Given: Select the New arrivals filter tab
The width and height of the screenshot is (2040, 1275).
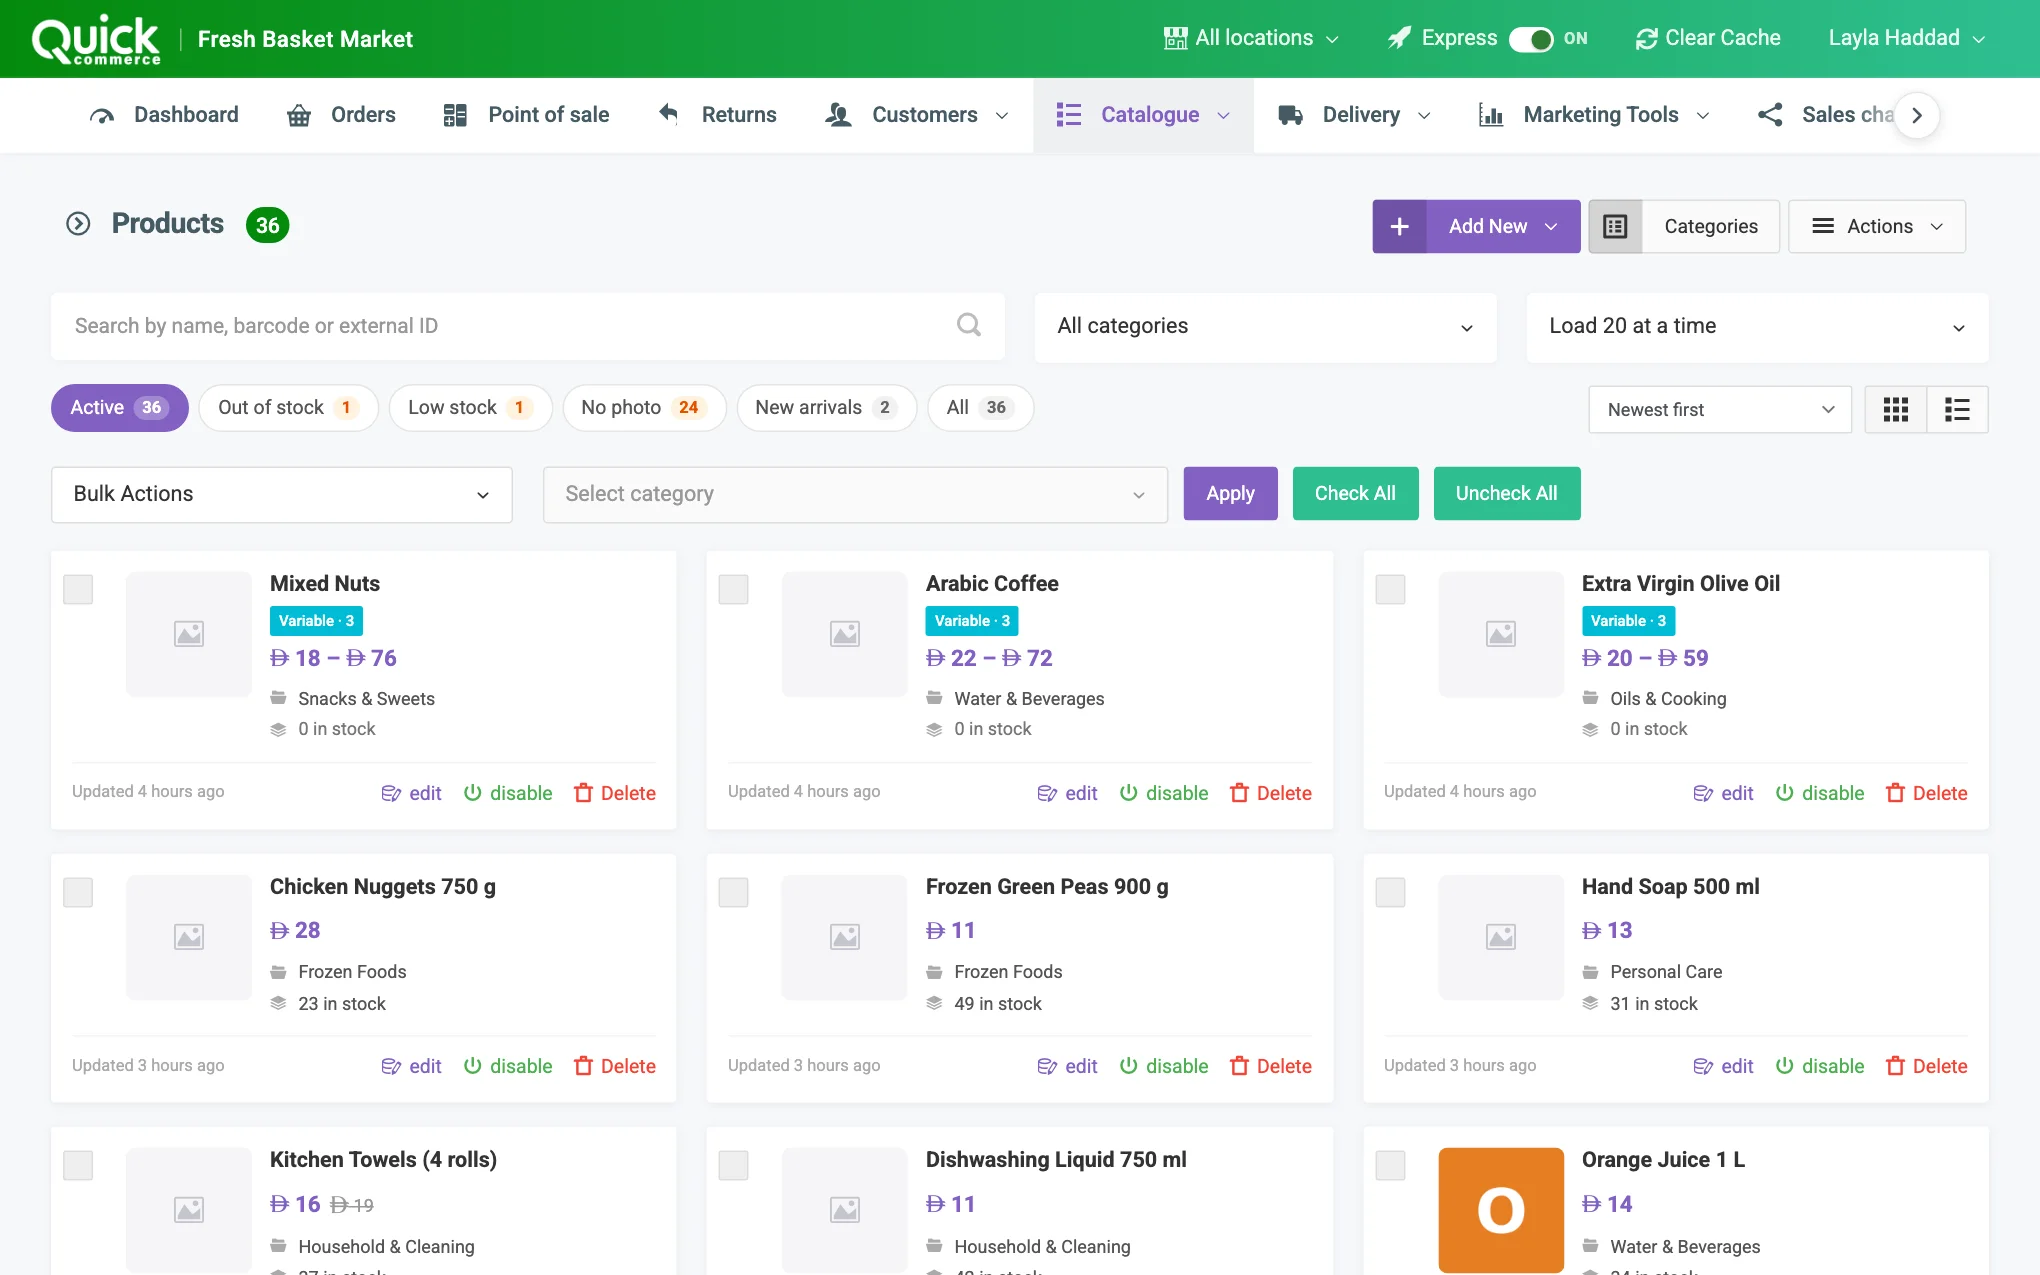Looking at the screenshot, I should point(826,408).
